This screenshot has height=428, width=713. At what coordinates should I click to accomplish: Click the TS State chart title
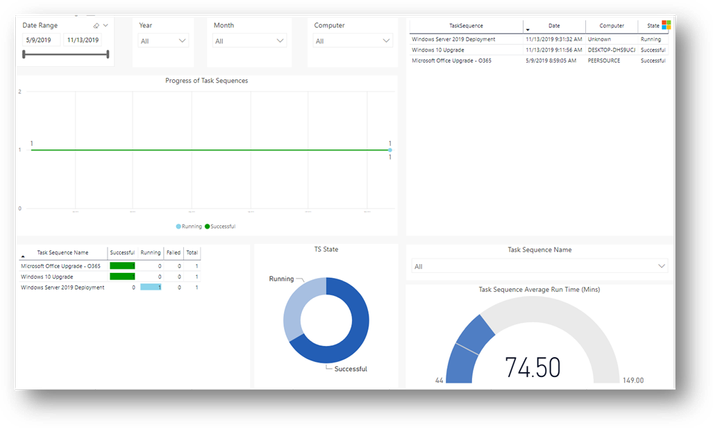pos(326,249)
